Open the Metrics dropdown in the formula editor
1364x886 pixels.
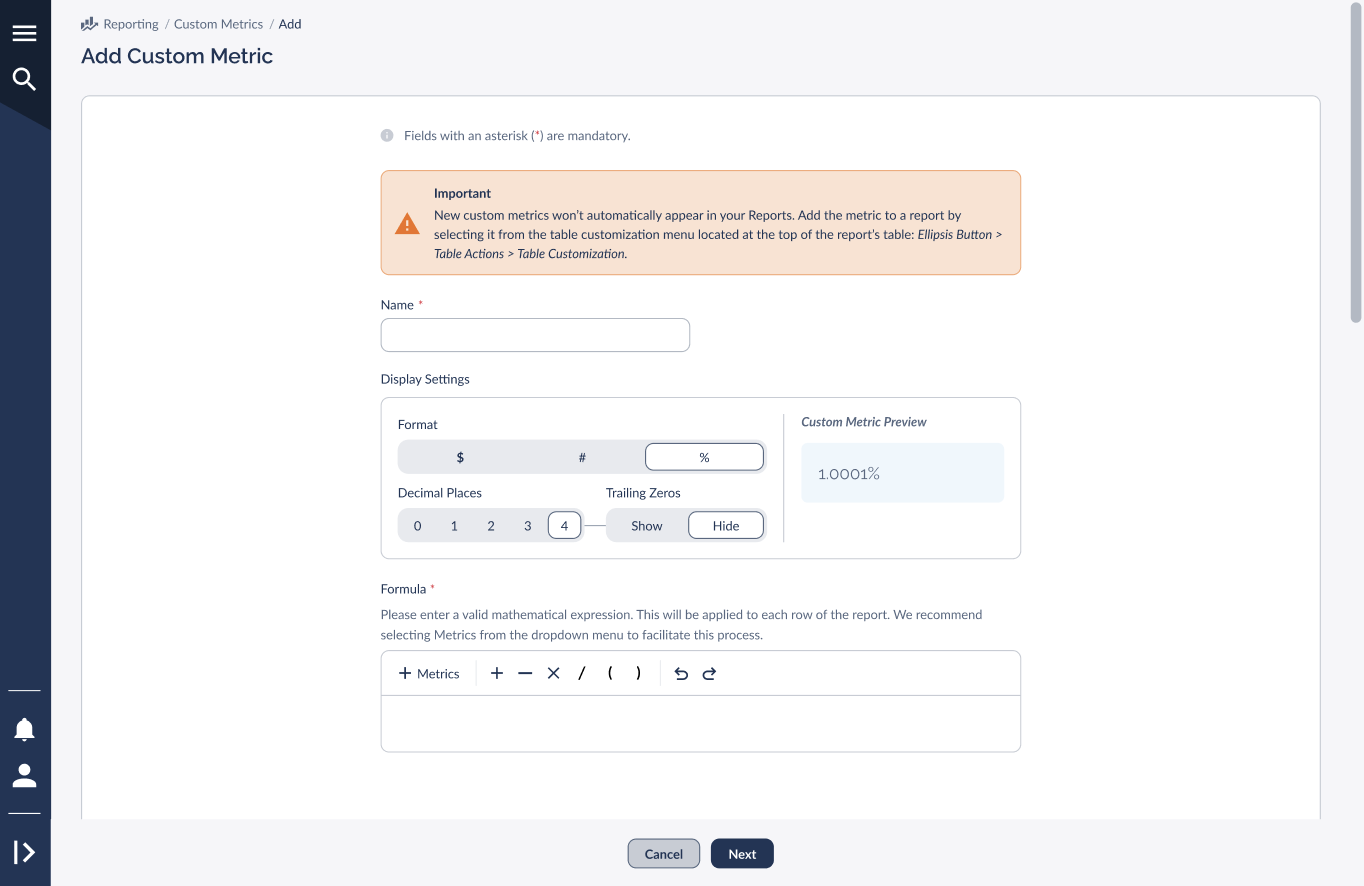[428, 673]
